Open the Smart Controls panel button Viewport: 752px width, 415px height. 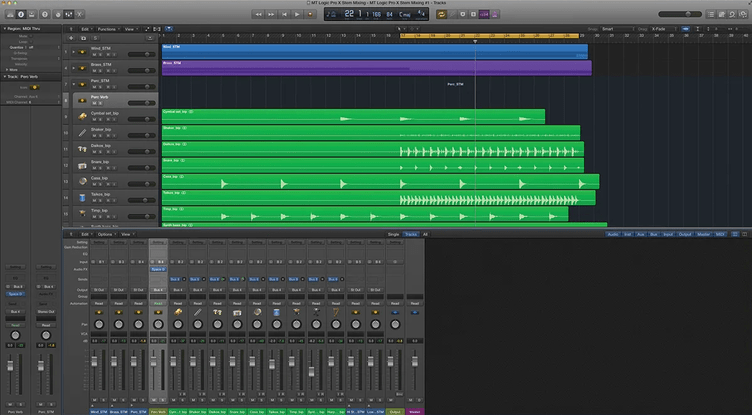point(58,14)
